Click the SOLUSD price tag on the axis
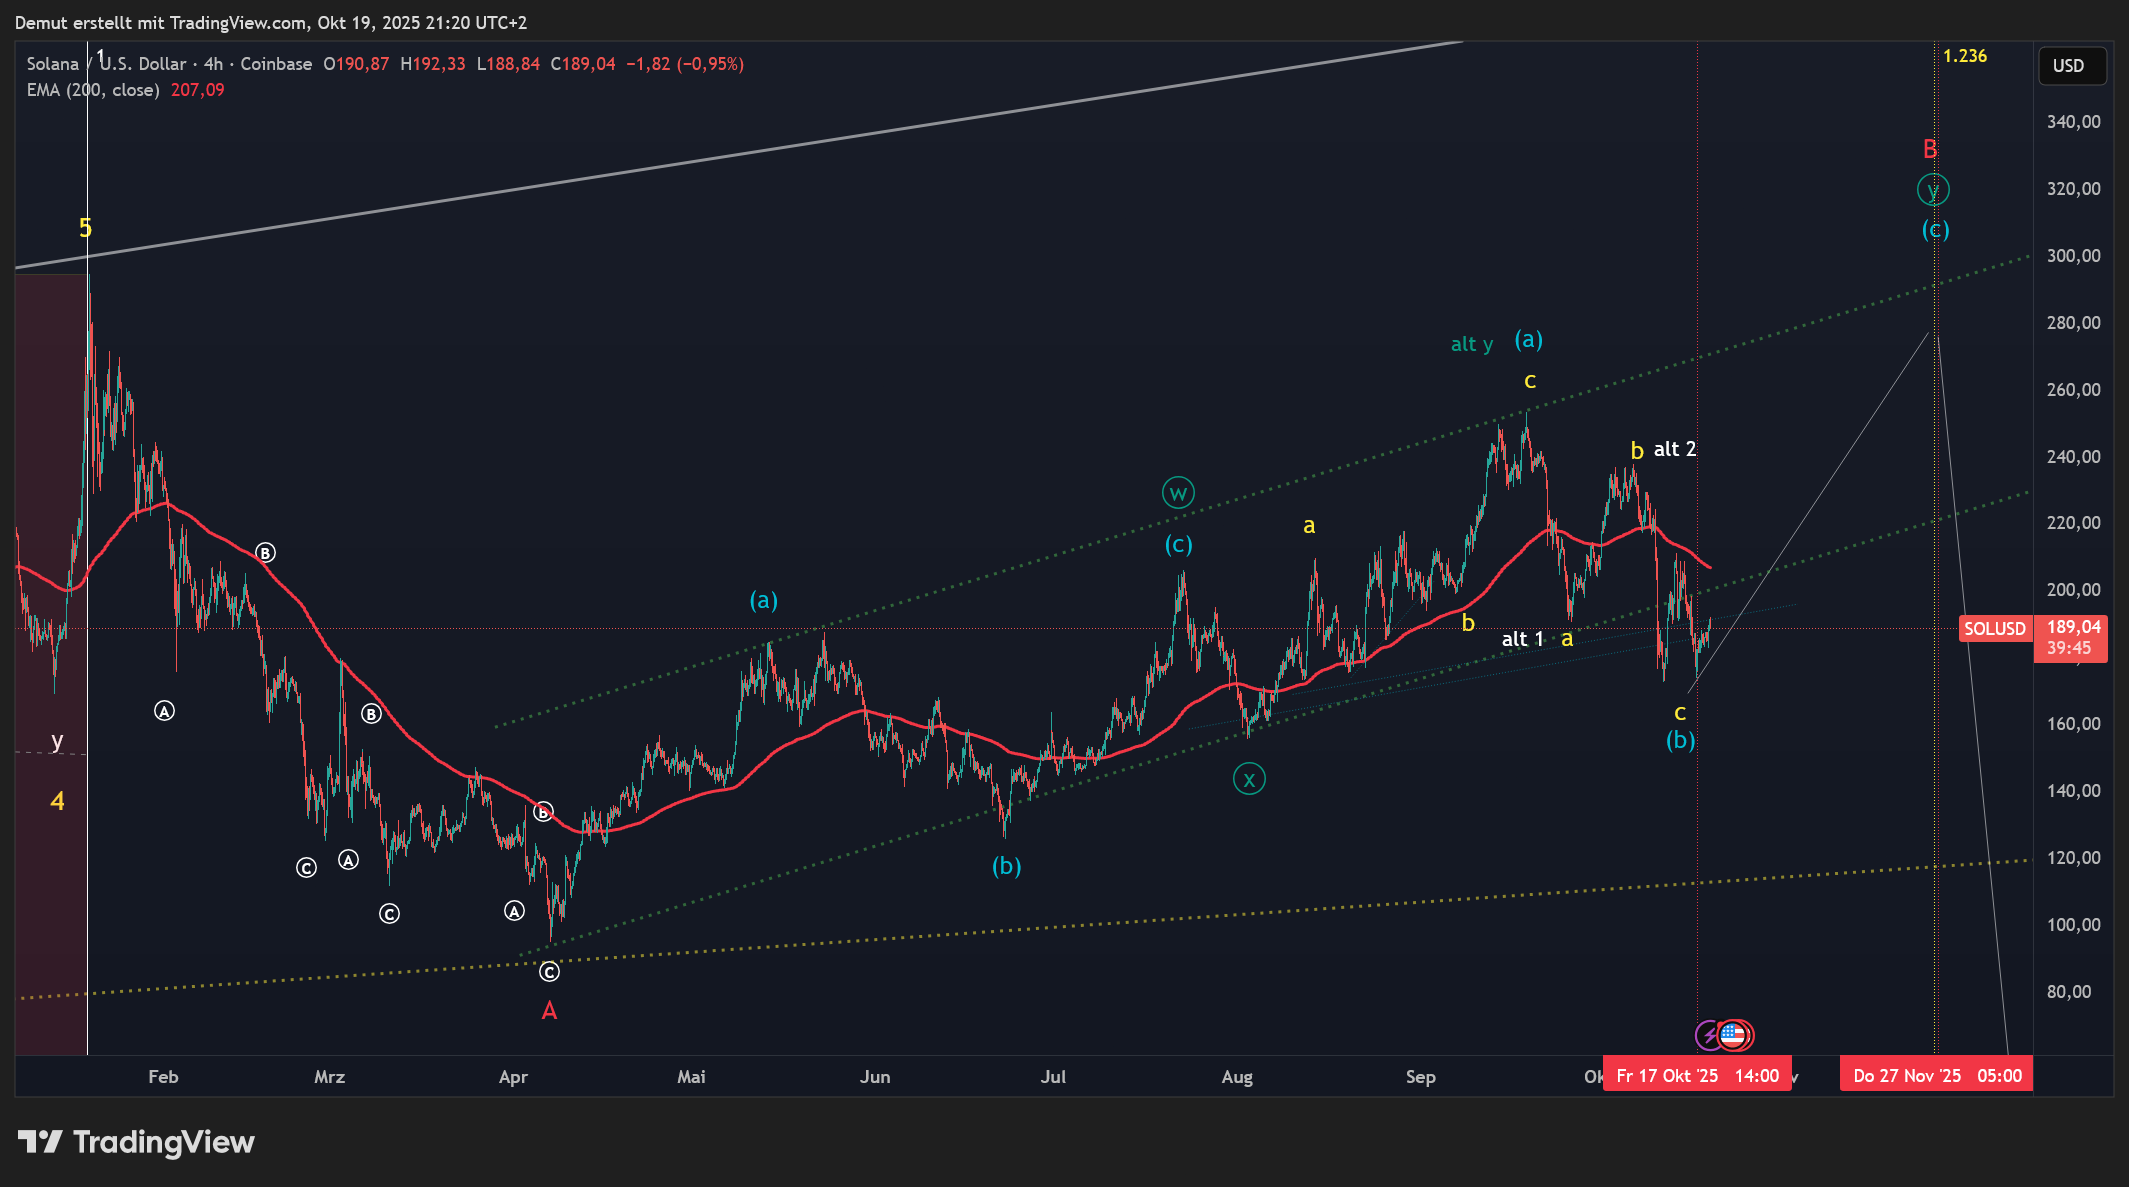The height and width of the screenshot is (1187, 2129). click(1994, 629)
